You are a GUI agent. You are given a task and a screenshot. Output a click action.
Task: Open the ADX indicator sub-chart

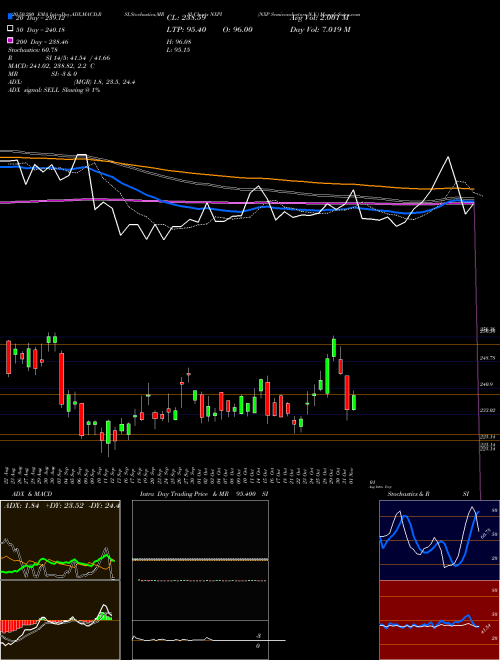pyautogui.click(x=60, y=540)
